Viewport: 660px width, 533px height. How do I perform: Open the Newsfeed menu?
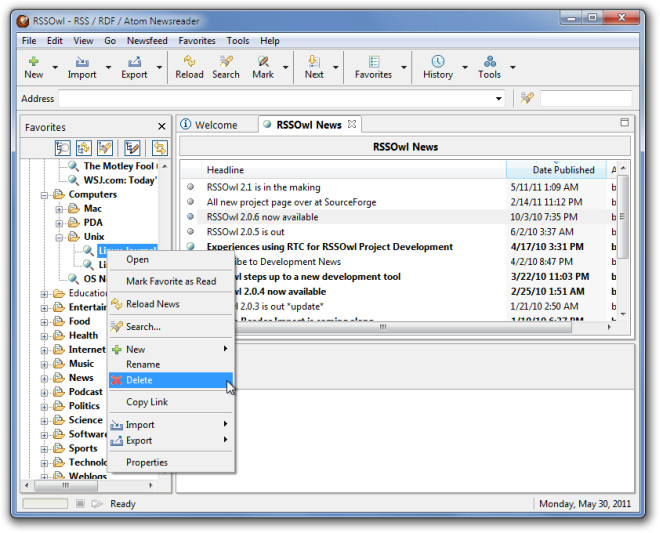147,41
